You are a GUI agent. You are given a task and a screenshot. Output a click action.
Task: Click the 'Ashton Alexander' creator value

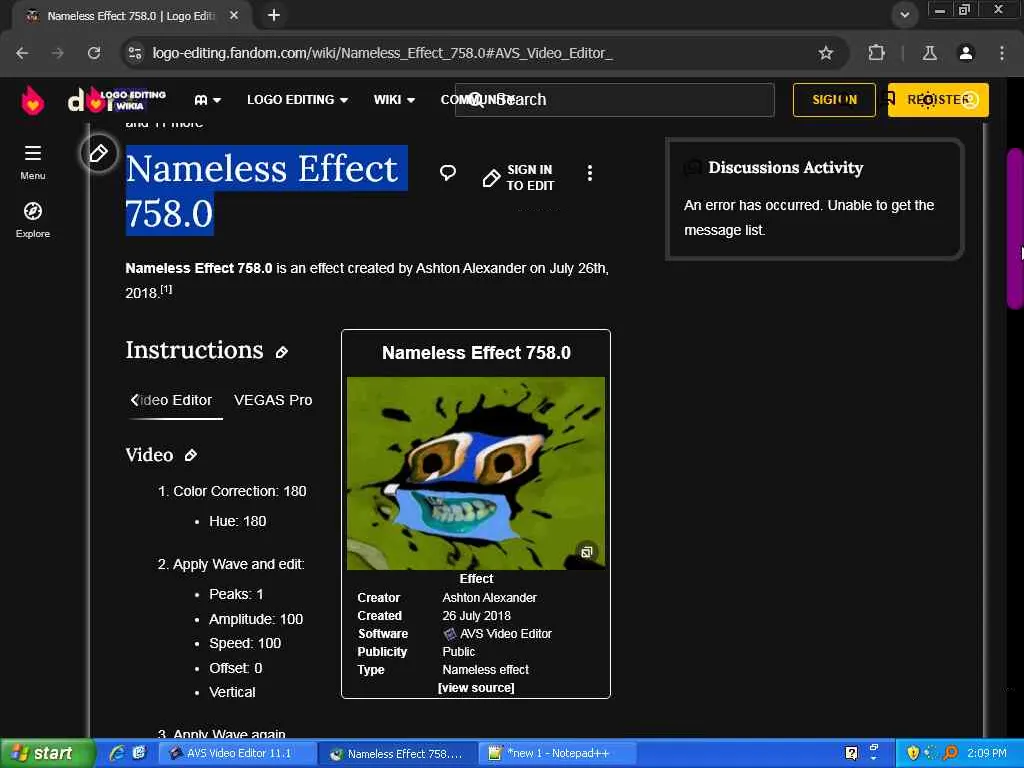pos(489,598)
